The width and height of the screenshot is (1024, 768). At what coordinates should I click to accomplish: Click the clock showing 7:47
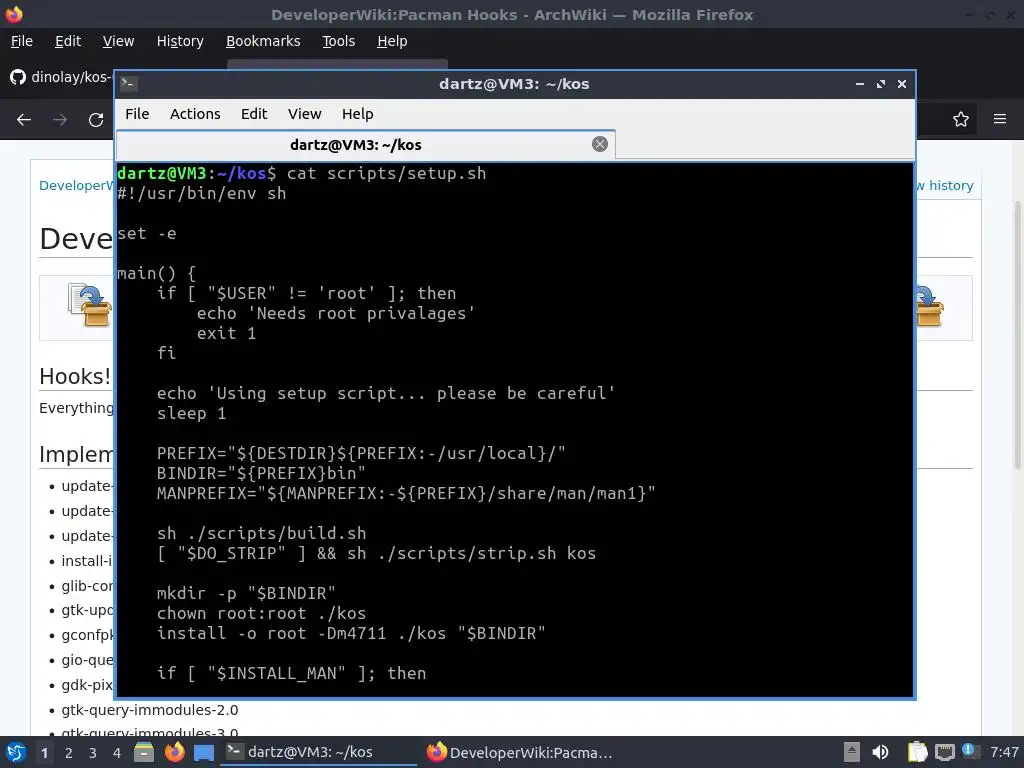tap(1004, 752)
